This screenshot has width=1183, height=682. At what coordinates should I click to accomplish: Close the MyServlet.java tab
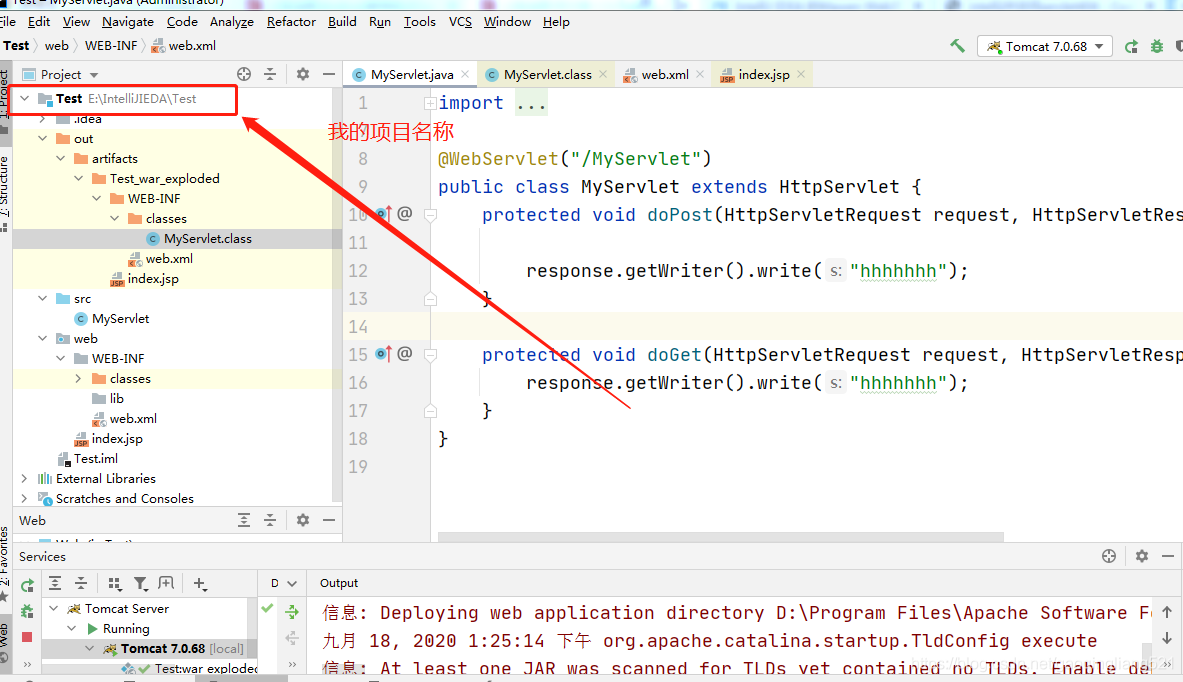[466, 74]
